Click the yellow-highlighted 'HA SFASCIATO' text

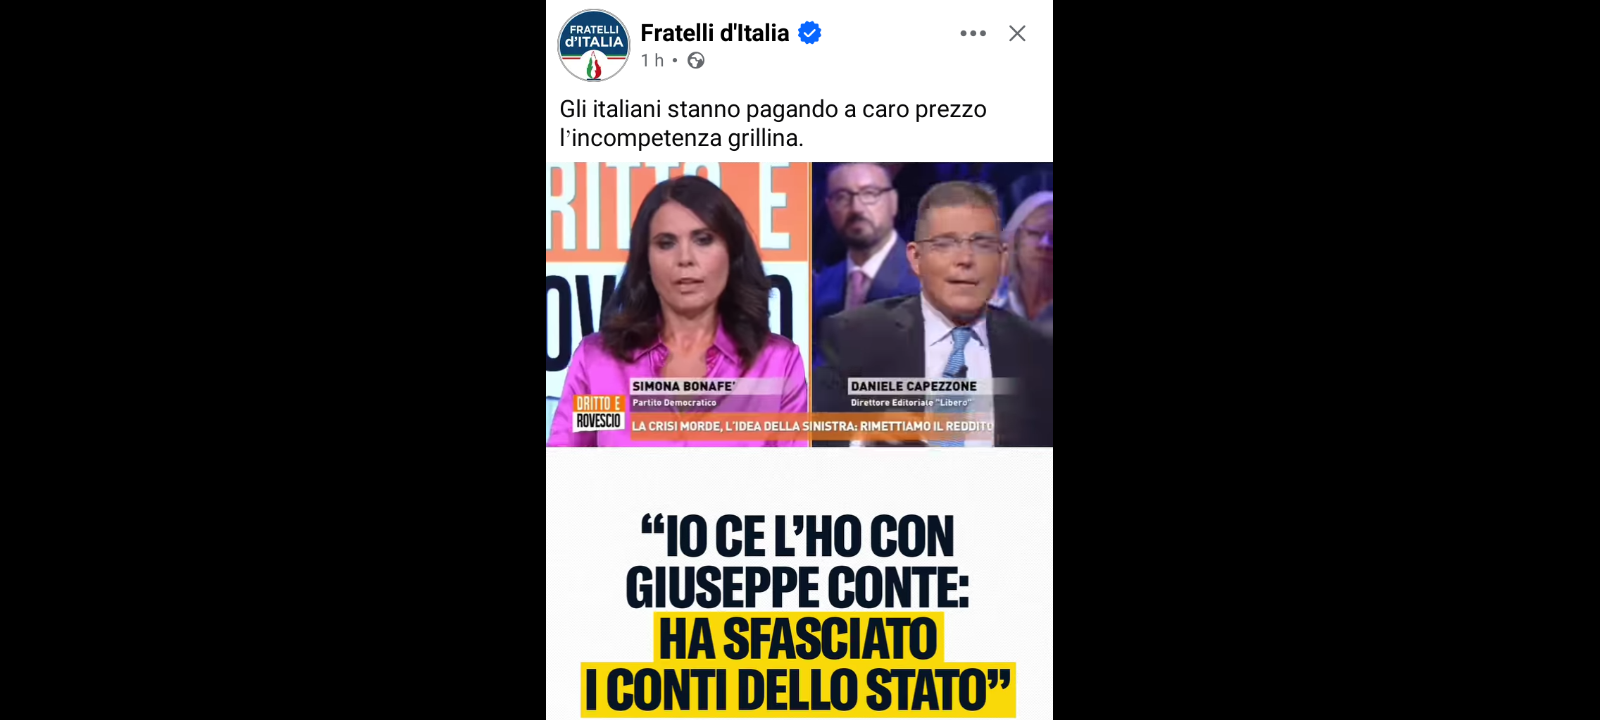[798, 639]
